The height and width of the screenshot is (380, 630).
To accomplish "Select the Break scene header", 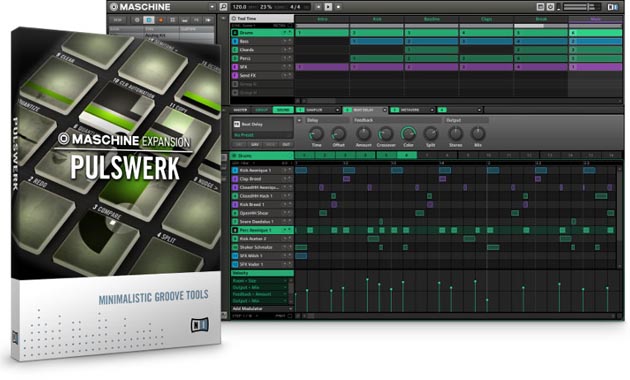I will pyautogui.click(x=541, y=19).
